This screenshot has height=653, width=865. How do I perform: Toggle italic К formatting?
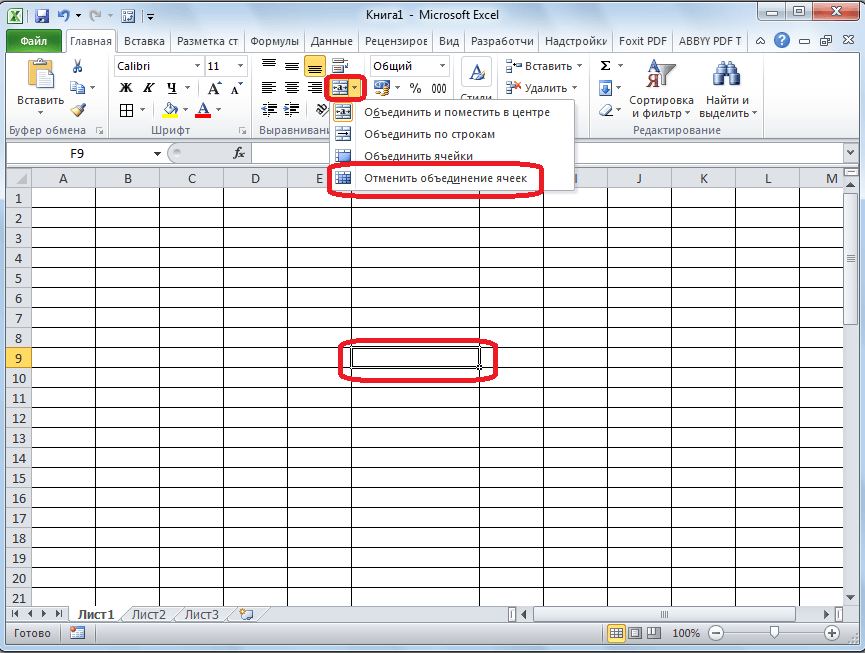coord(148,88)
